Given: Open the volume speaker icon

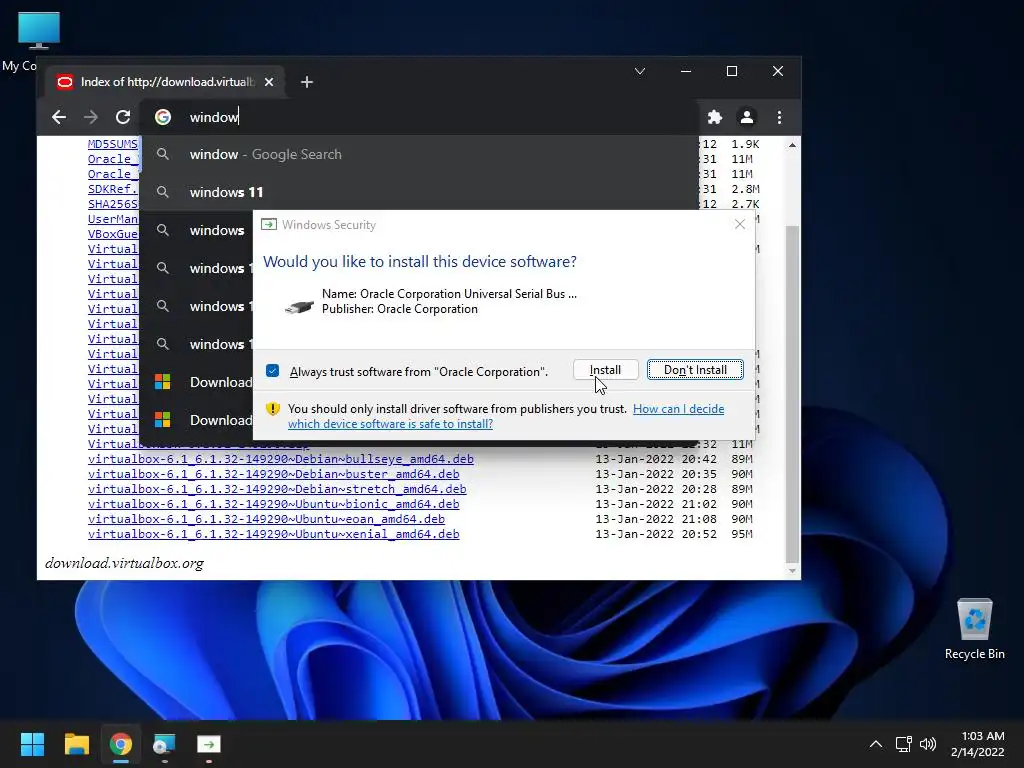Looking at the screenshot, I should pos(927,744).
